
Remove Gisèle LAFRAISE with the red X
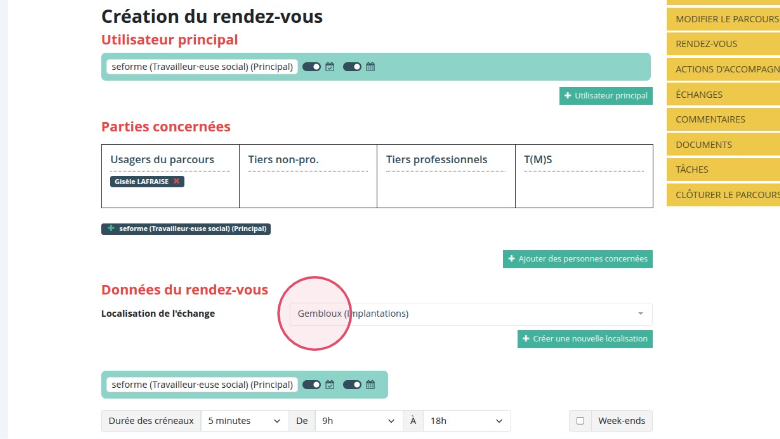[x=177, y=181]
